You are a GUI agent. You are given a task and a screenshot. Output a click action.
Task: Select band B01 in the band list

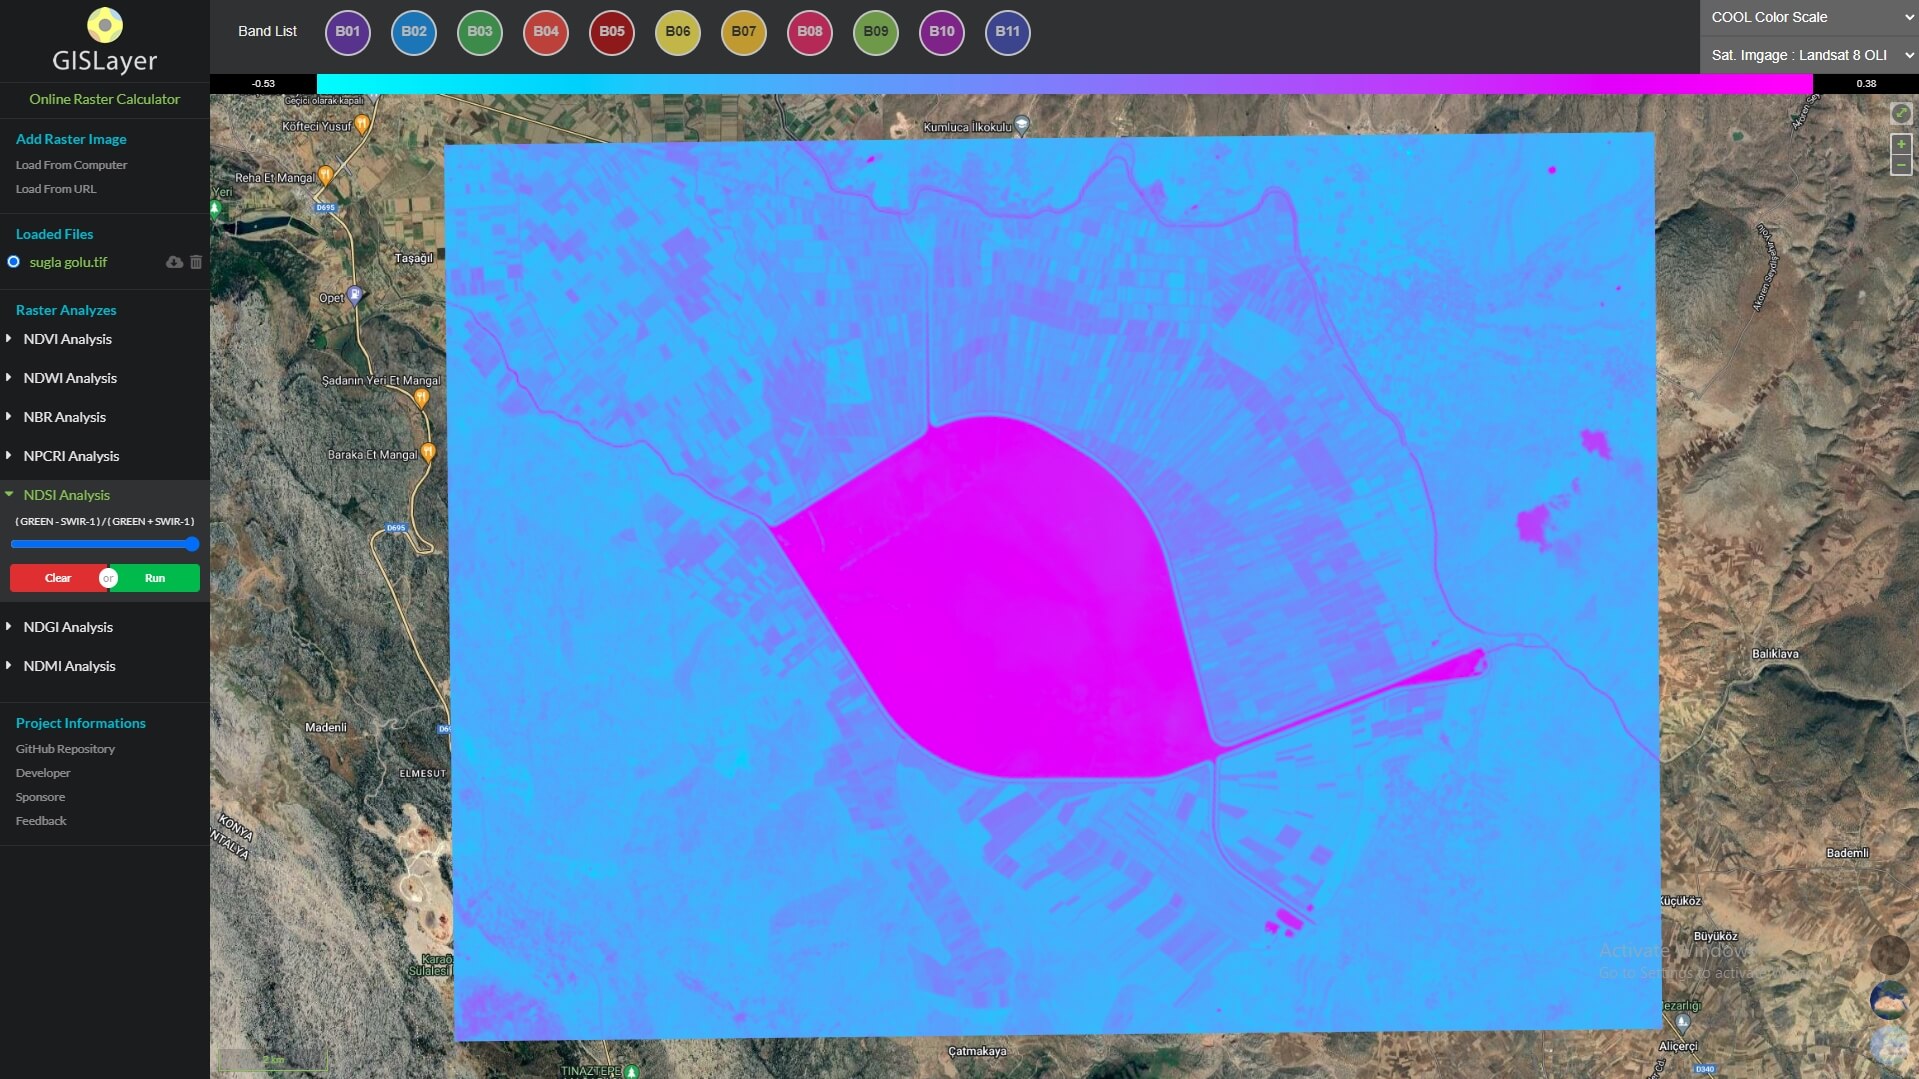pos(347,32)
